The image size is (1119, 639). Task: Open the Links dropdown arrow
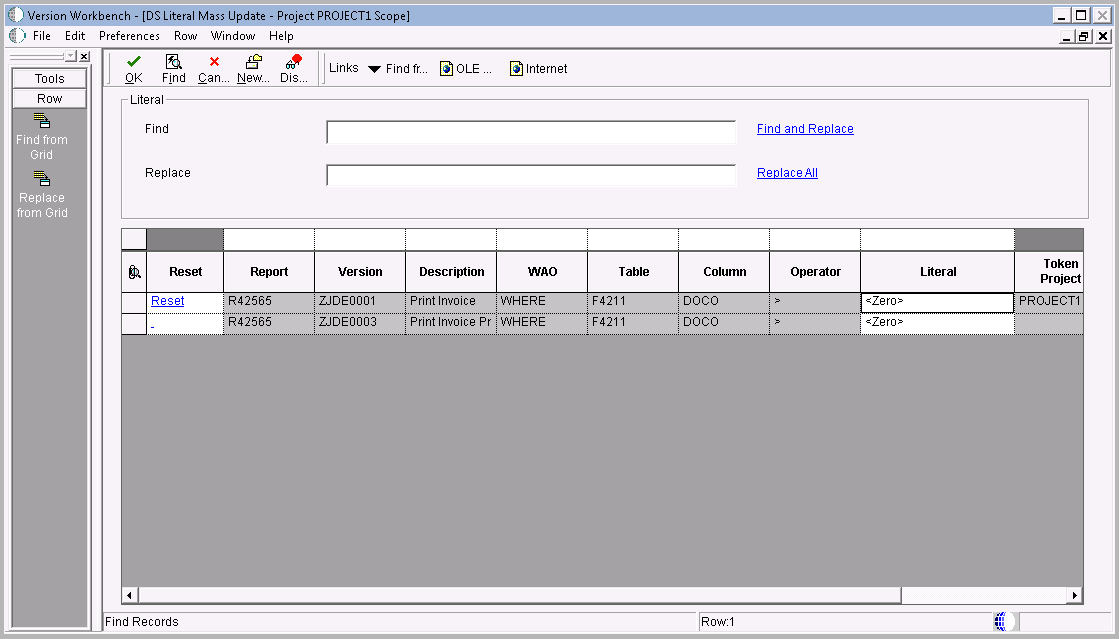(372, 68)
